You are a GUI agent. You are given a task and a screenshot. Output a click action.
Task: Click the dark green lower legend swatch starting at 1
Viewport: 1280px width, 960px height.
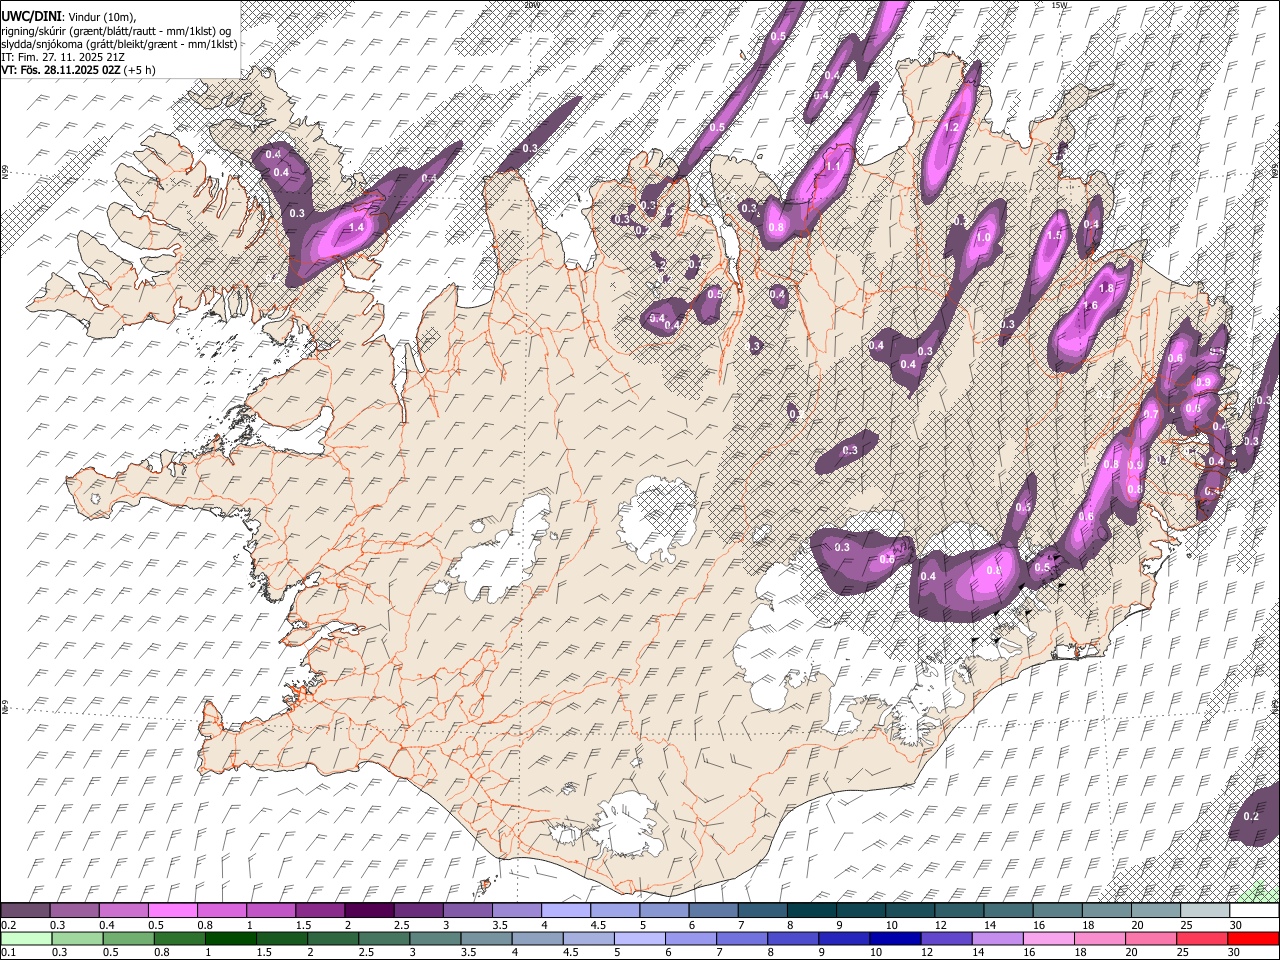point(230,938)
